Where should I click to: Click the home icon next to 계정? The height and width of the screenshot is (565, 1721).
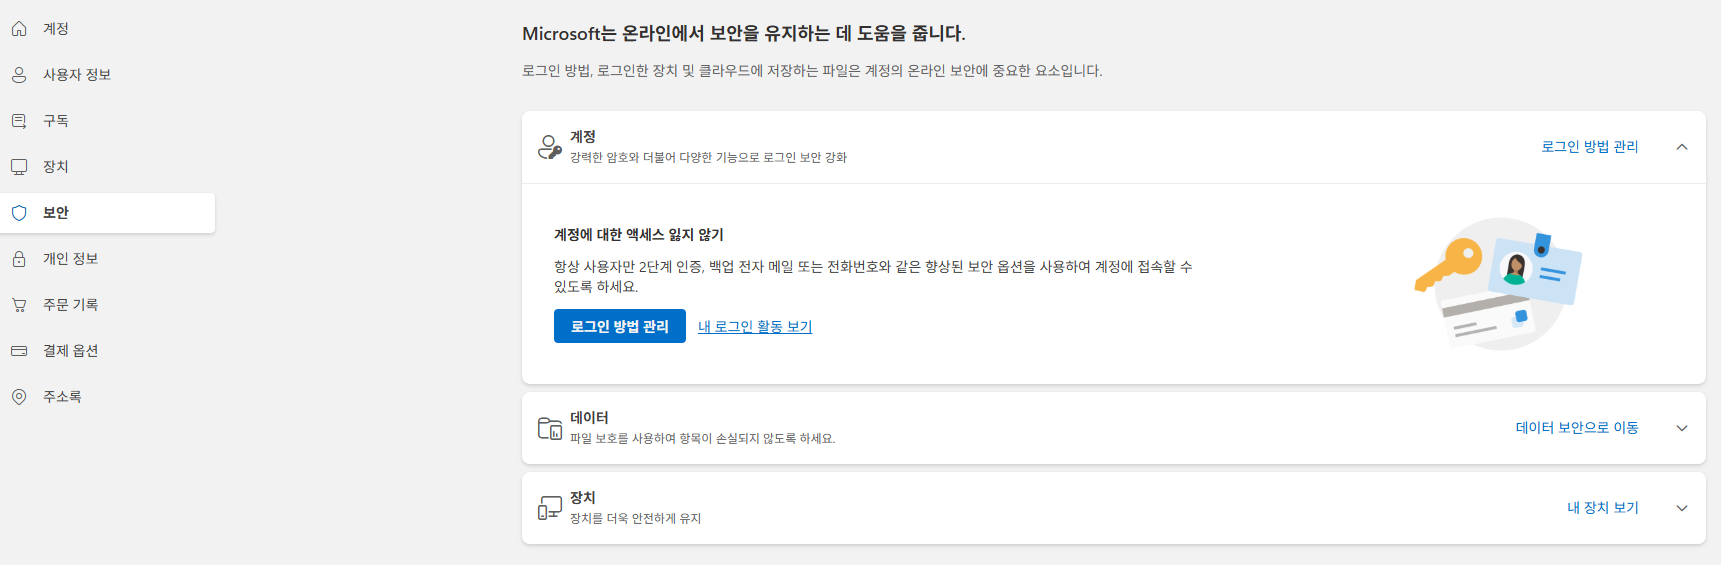pyautogui.click(x=19, y=29)
